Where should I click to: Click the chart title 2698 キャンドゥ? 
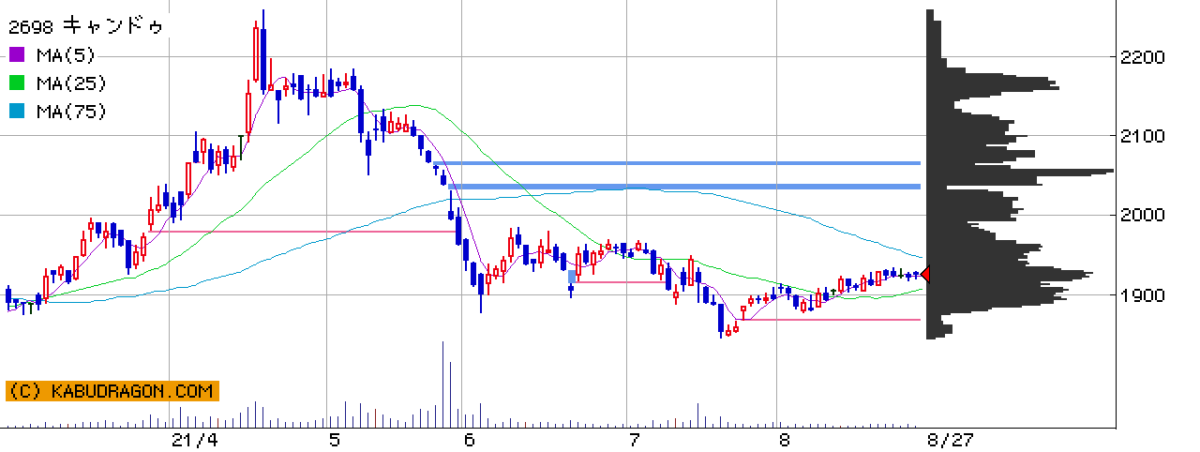coord(86,24)
